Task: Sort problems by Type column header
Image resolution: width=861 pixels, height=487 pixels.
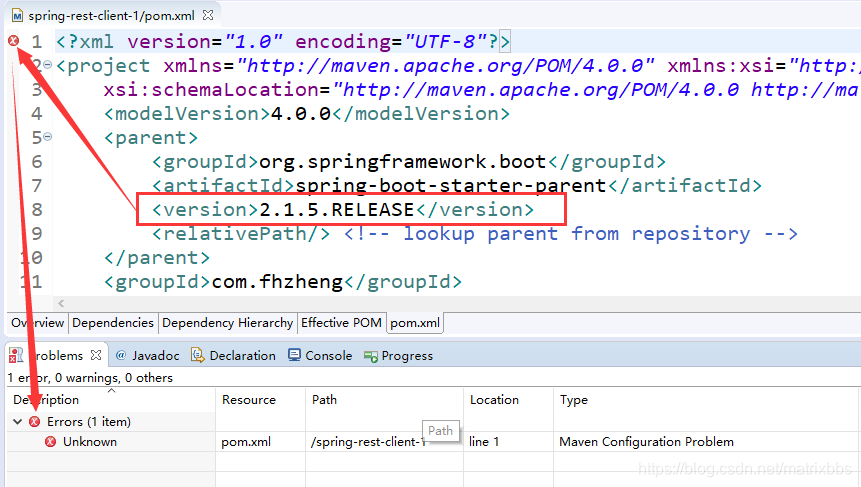Action: pos(705,400)
